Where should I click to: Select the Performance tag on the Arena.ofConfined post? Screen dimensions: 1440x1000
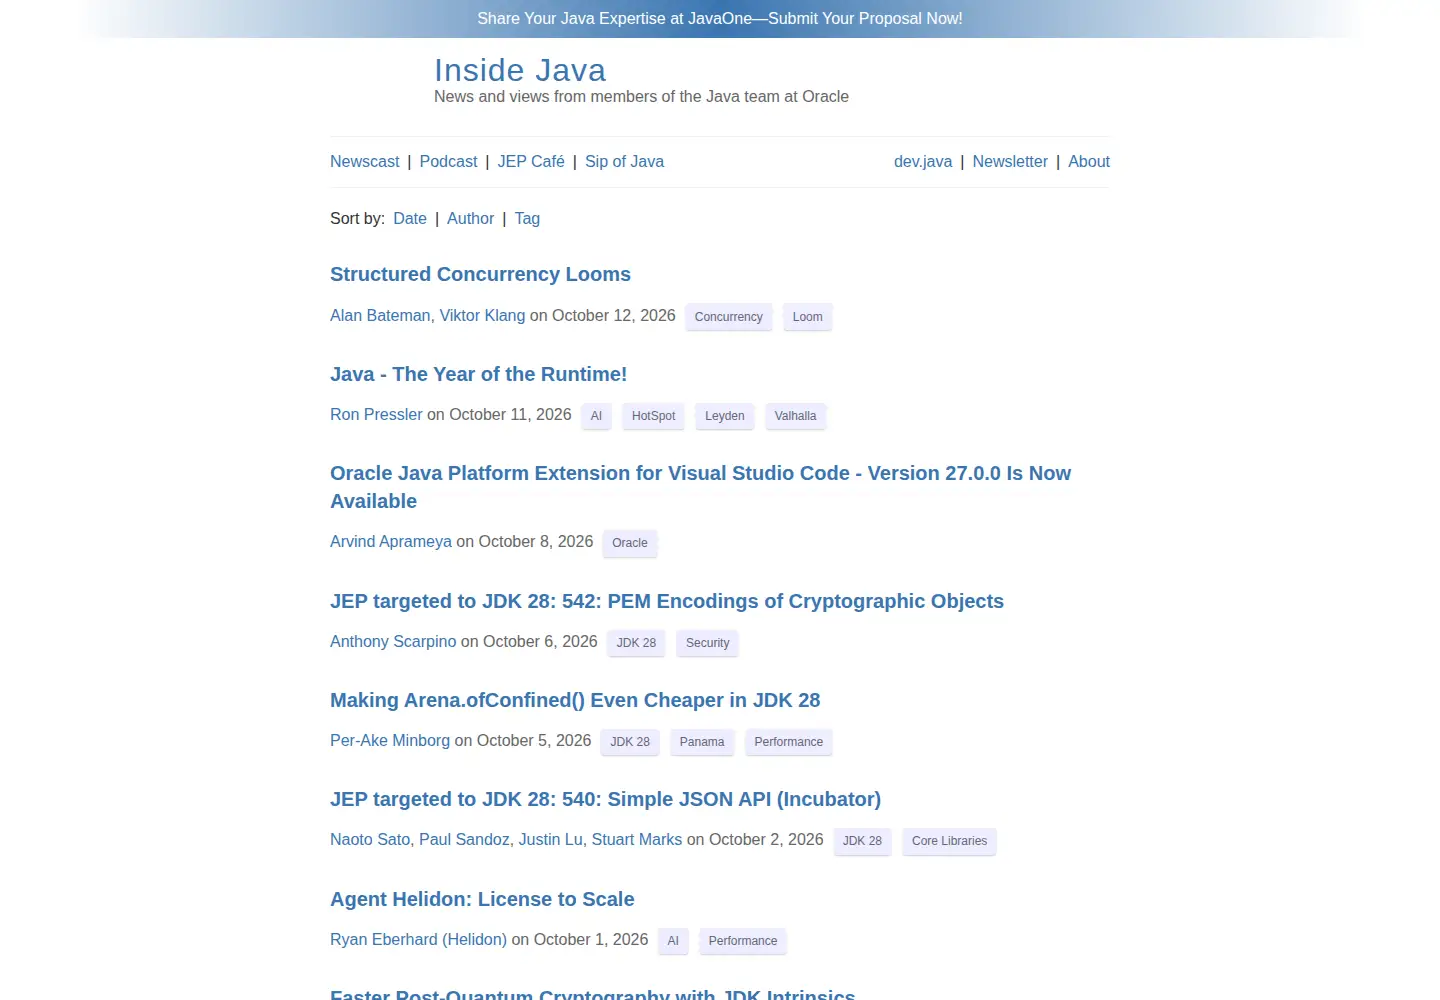(789, 742)
